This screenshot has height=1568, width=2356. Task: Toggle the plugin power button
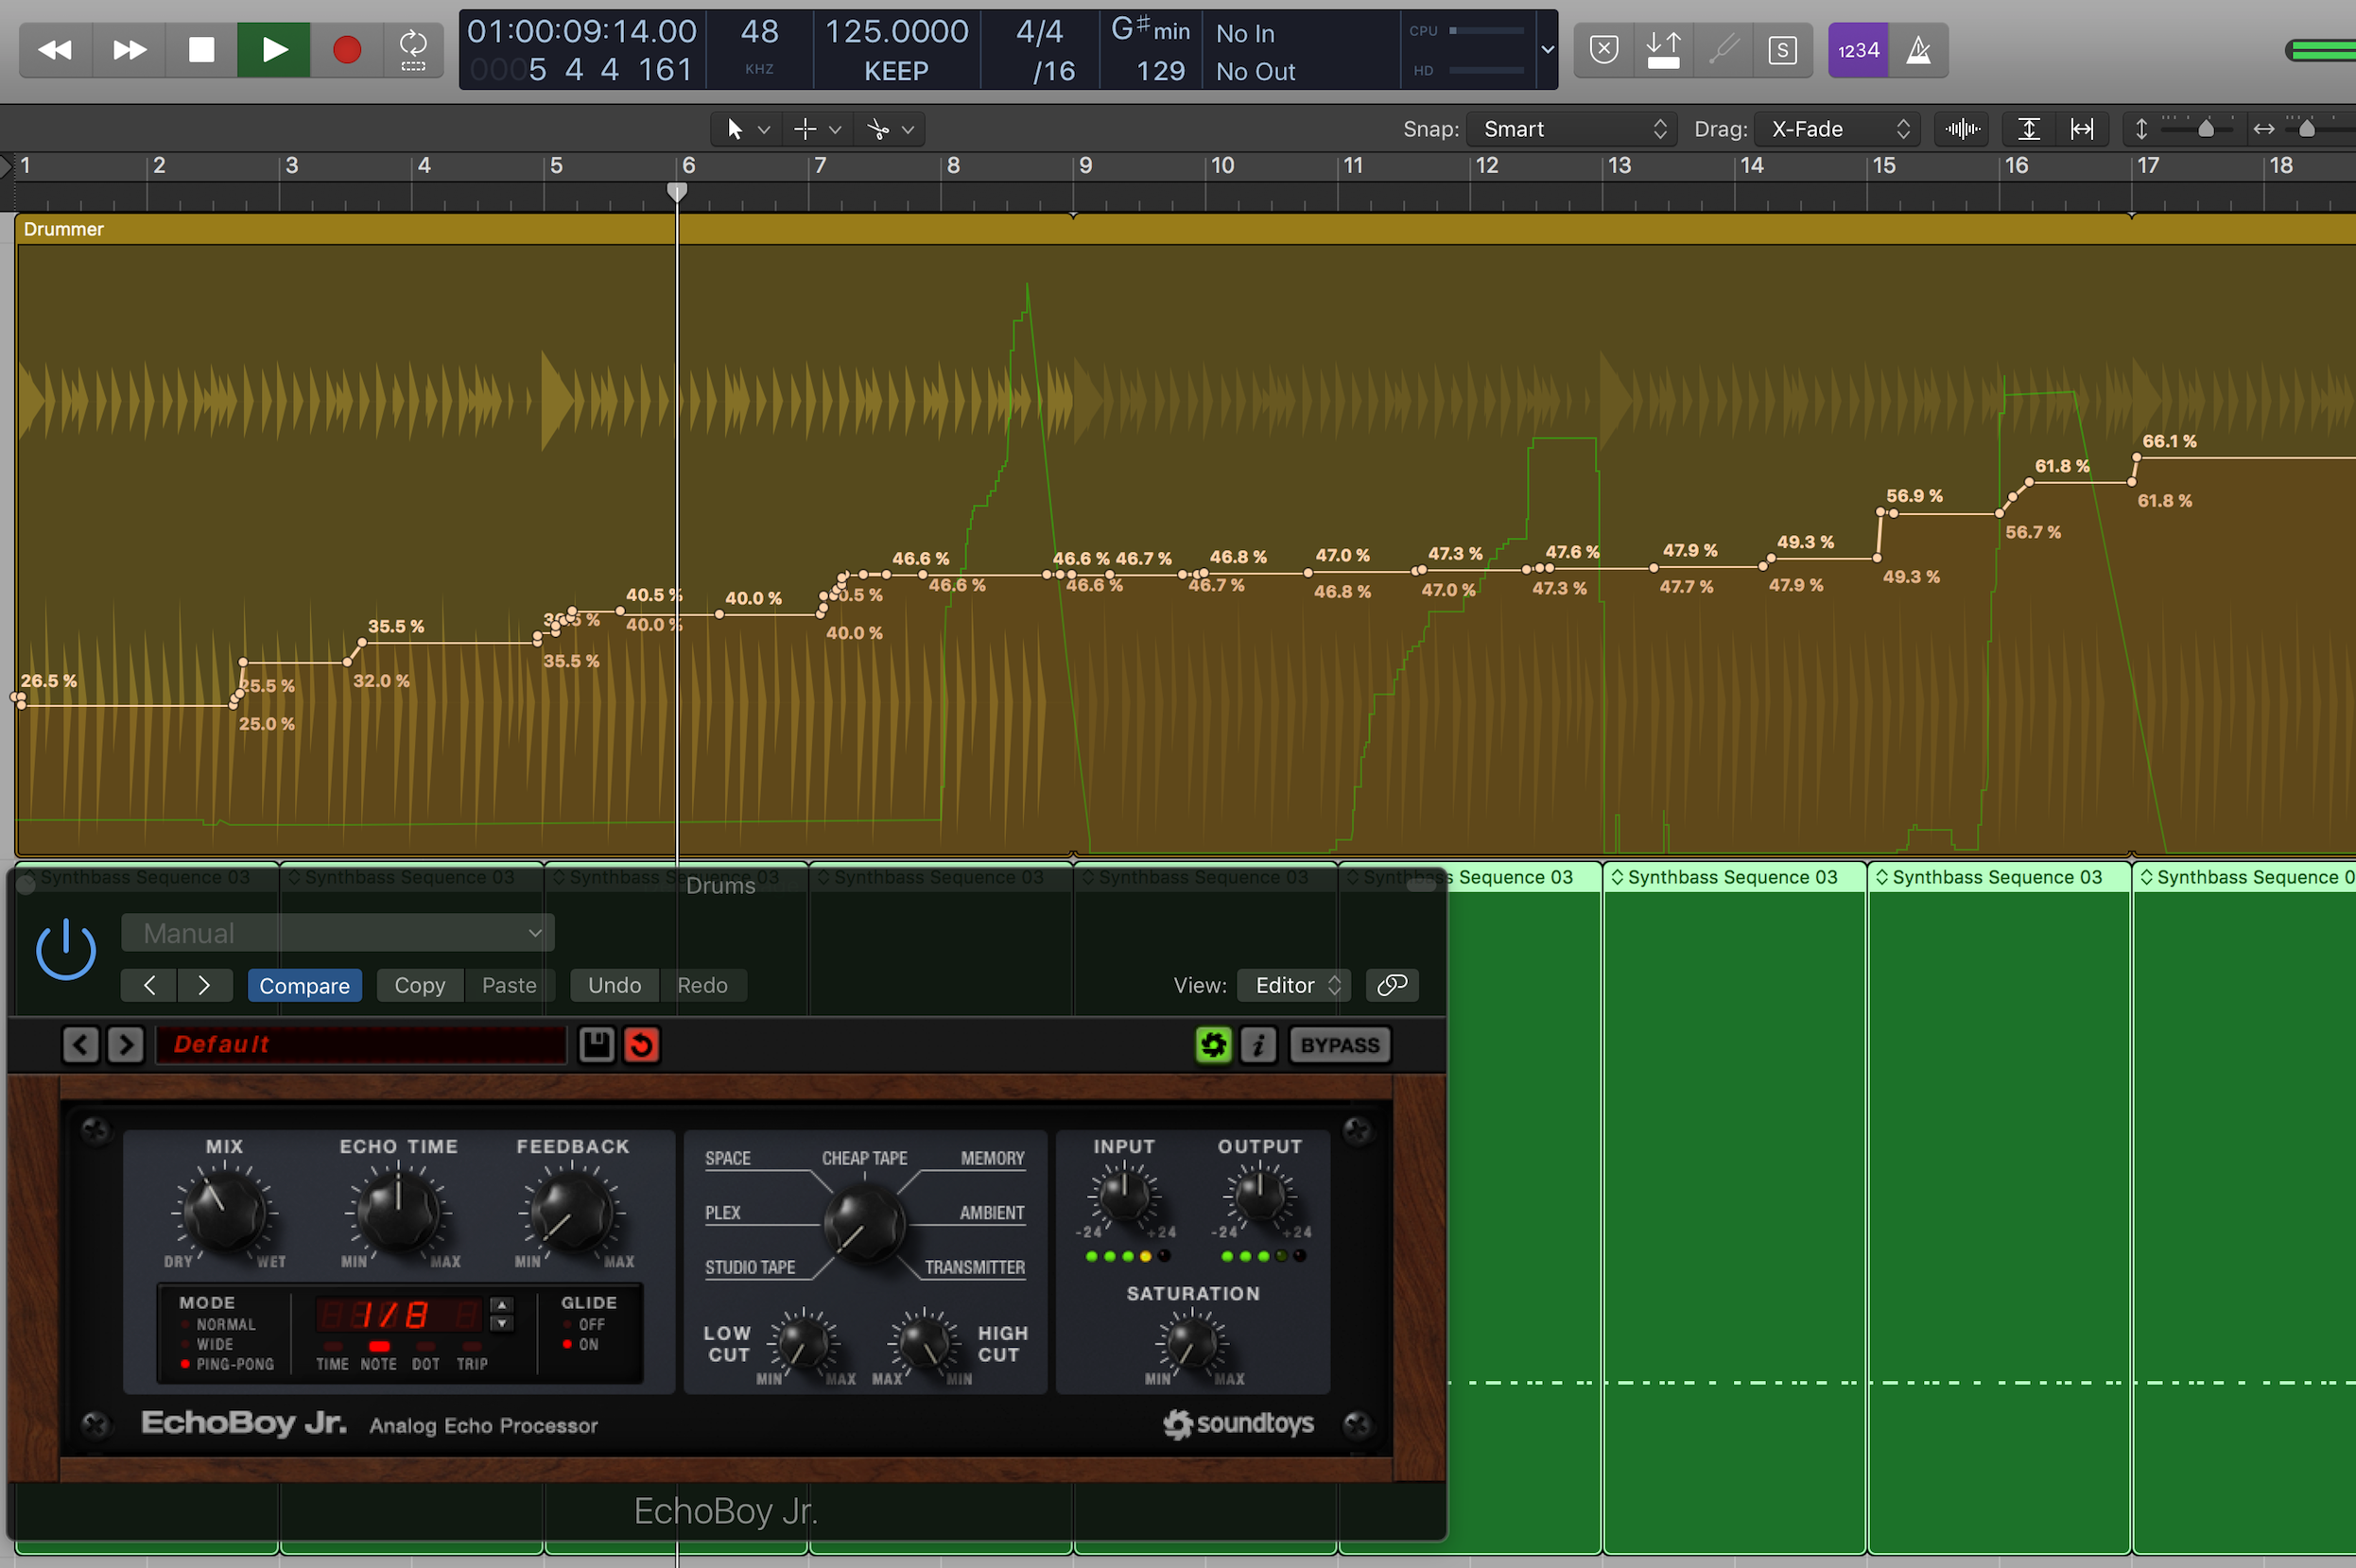66,949
